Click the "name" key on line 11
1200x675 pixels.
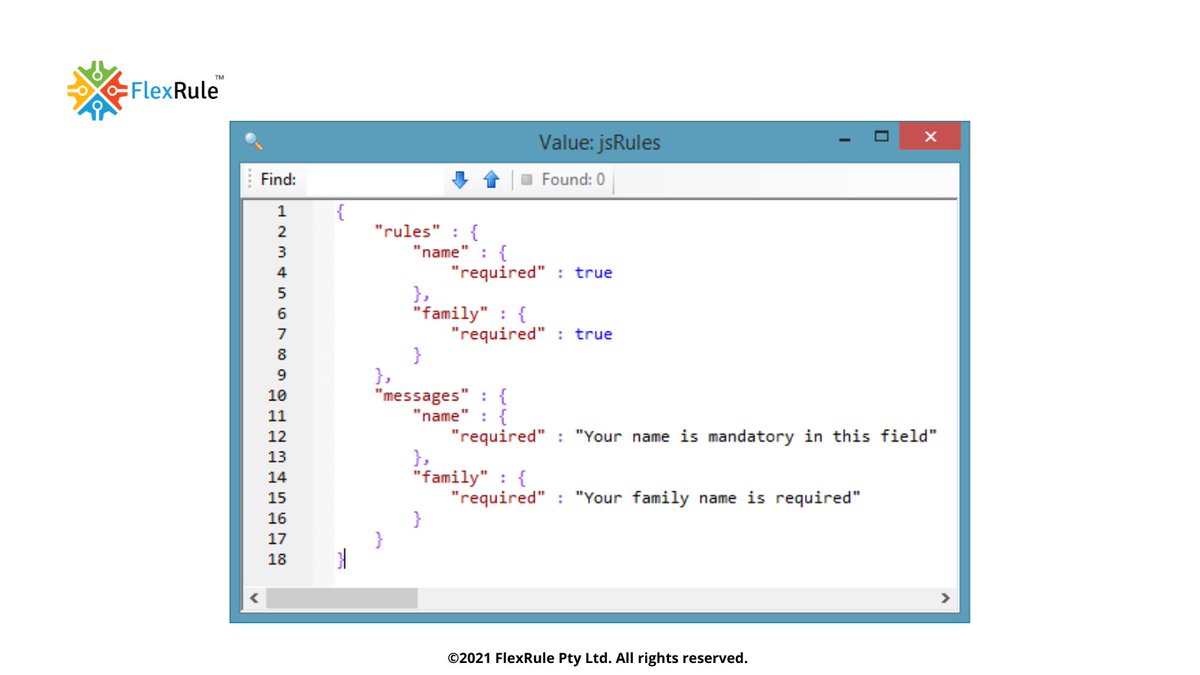pyautogui.click(x=441, y=416)
